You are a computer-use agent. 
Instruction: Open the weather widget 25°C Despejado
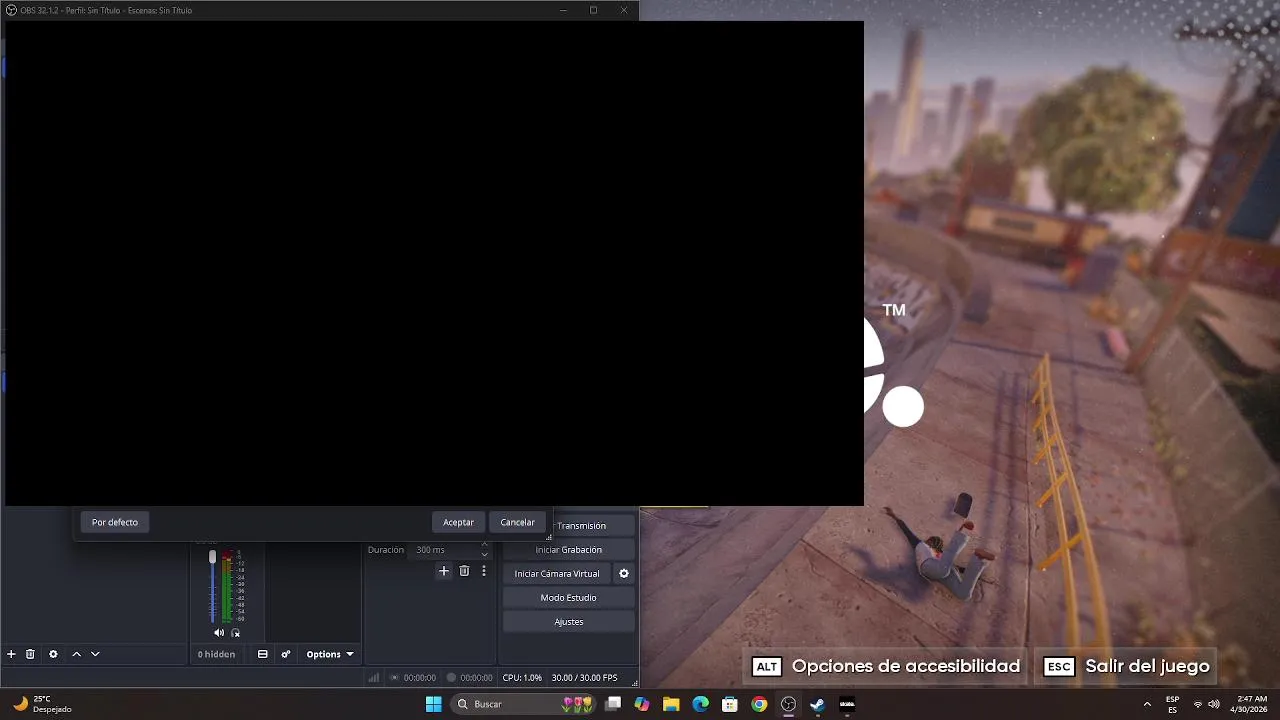(x=42, y=704)
